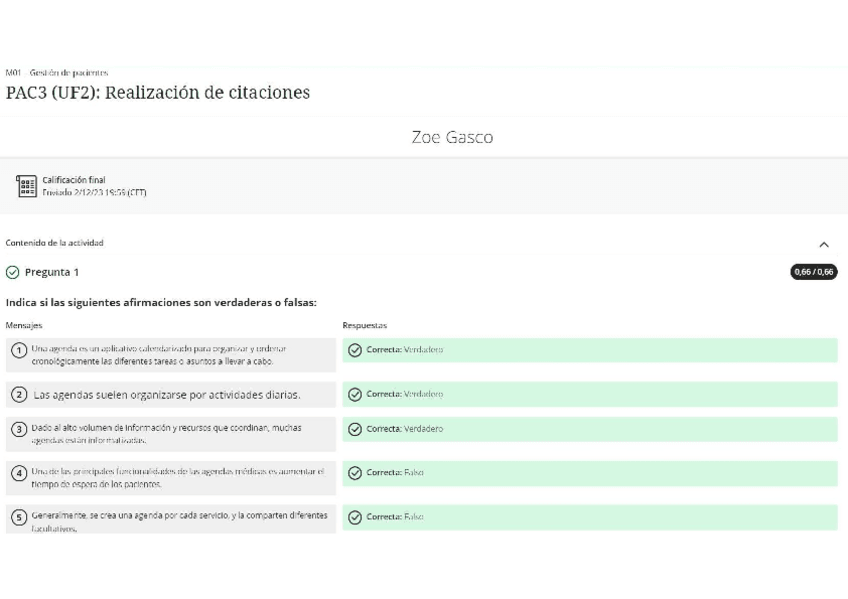This screenshot has width=848, height=599.
Task: Click the title PAC3 (UF2): Realización de citaciones
Action: click(158, 92)
